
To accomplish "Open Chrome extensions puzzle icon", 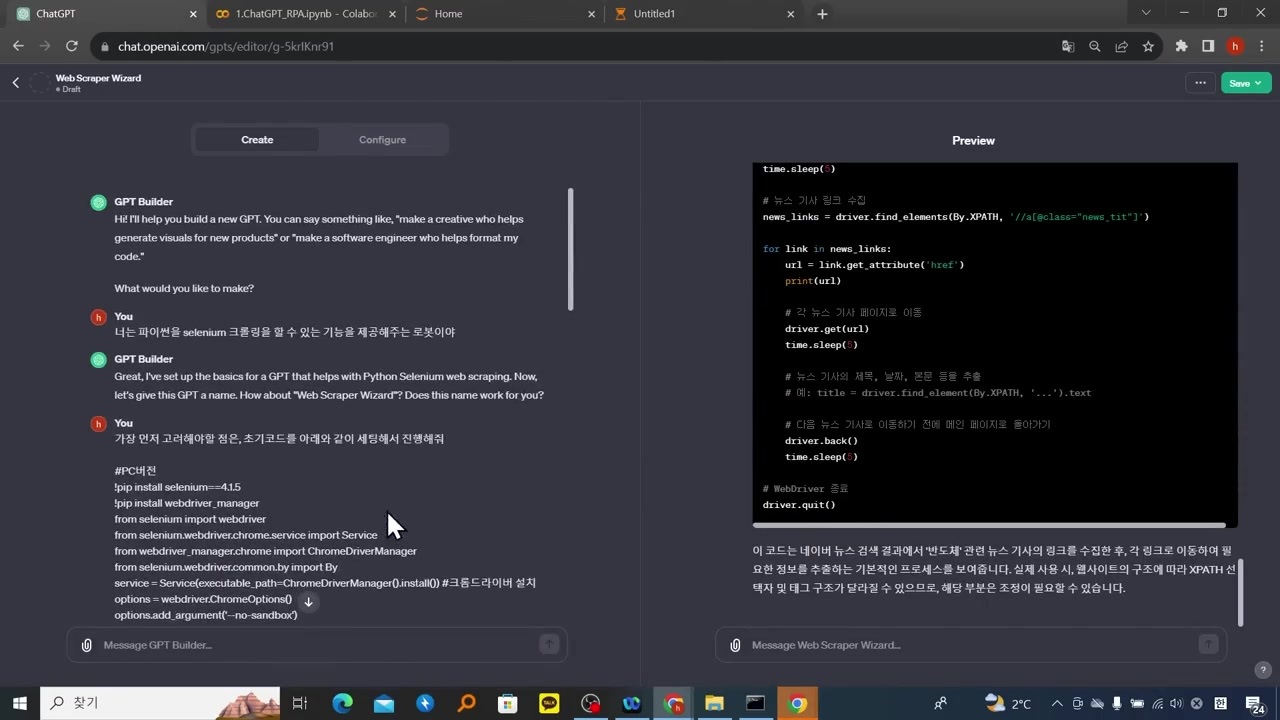I will point(1181,46).
